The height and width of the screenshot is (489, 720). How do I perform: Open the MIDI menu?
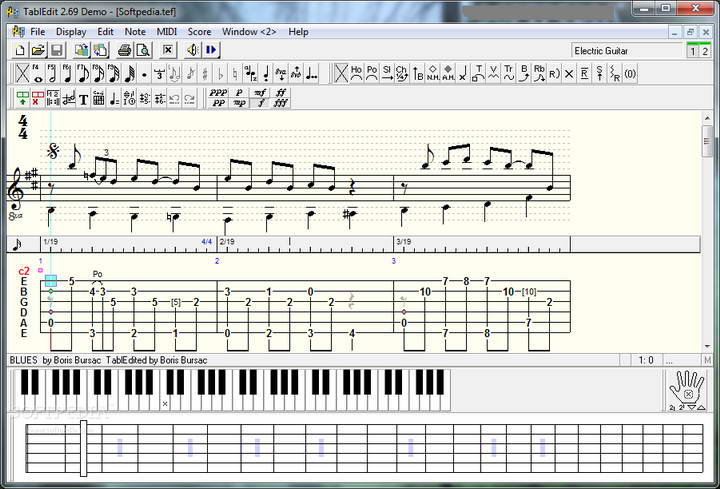pos(167,32)
